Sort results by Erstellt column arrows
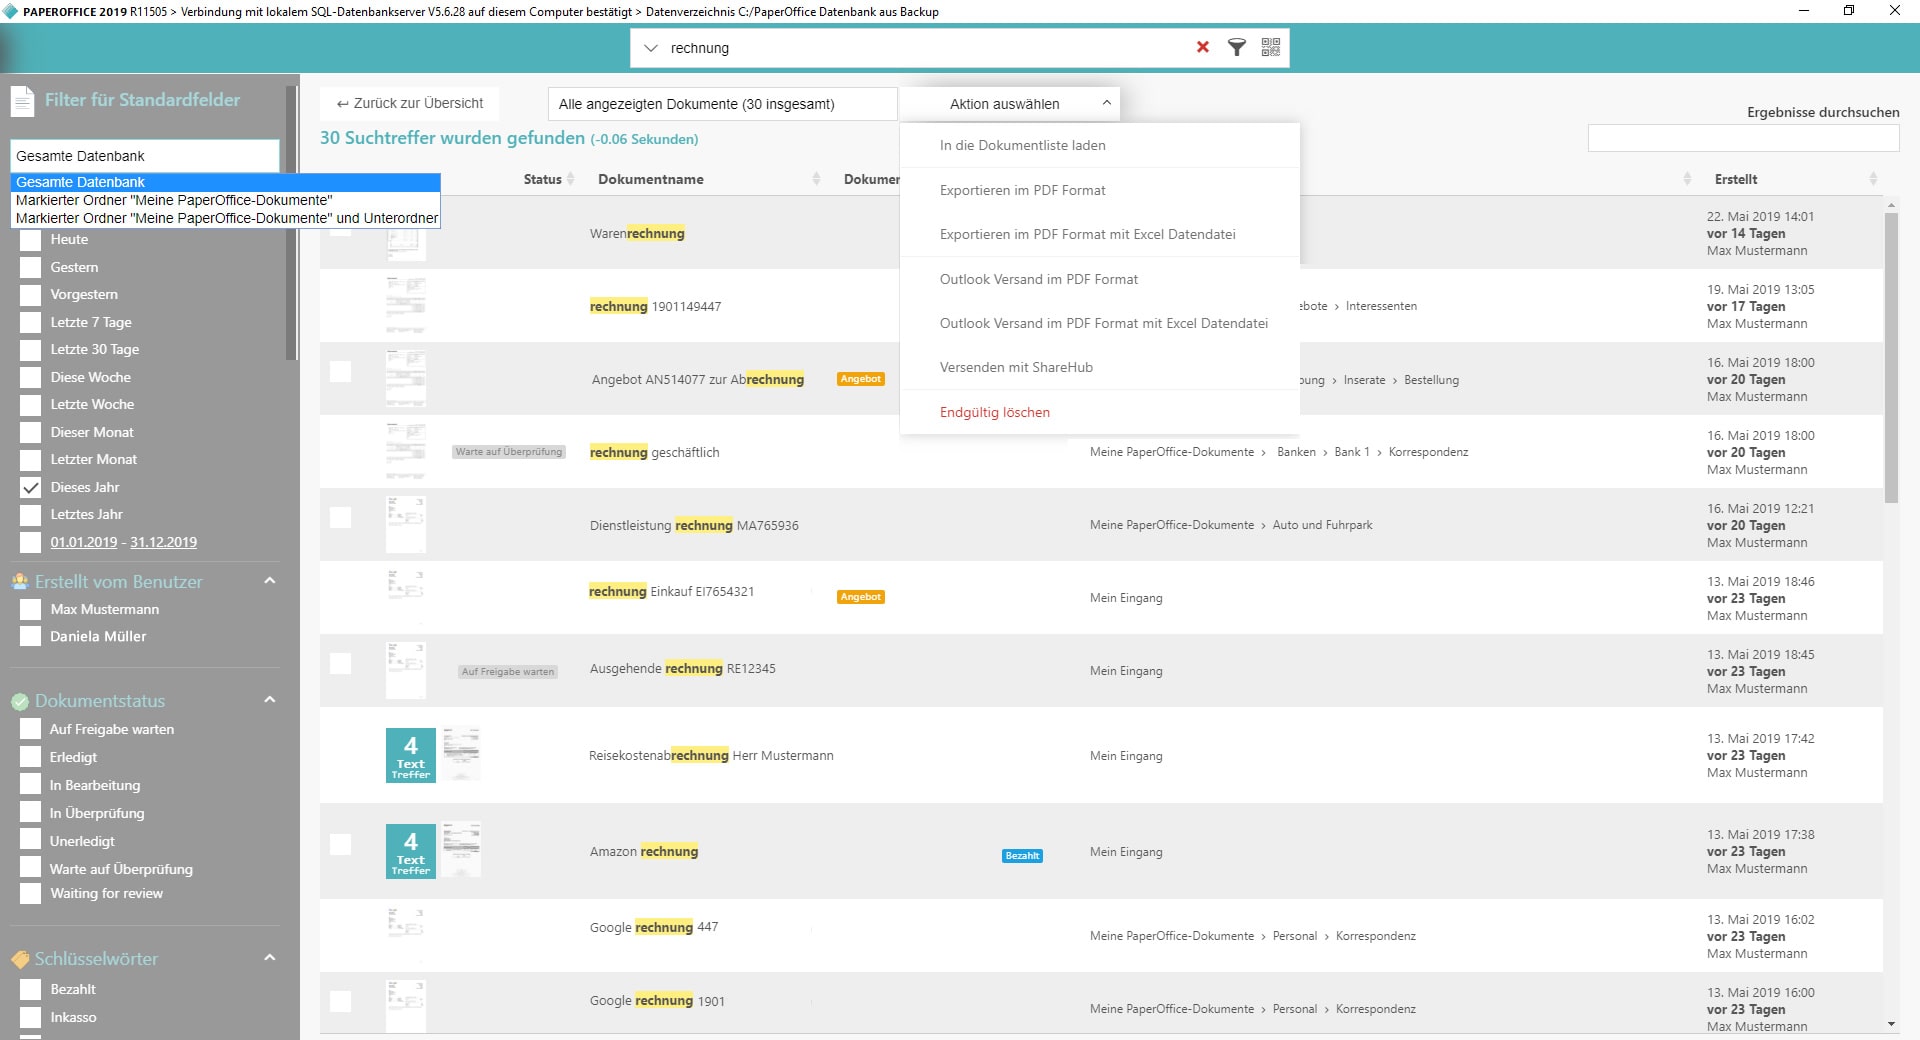 click(x=1873, y=179)
